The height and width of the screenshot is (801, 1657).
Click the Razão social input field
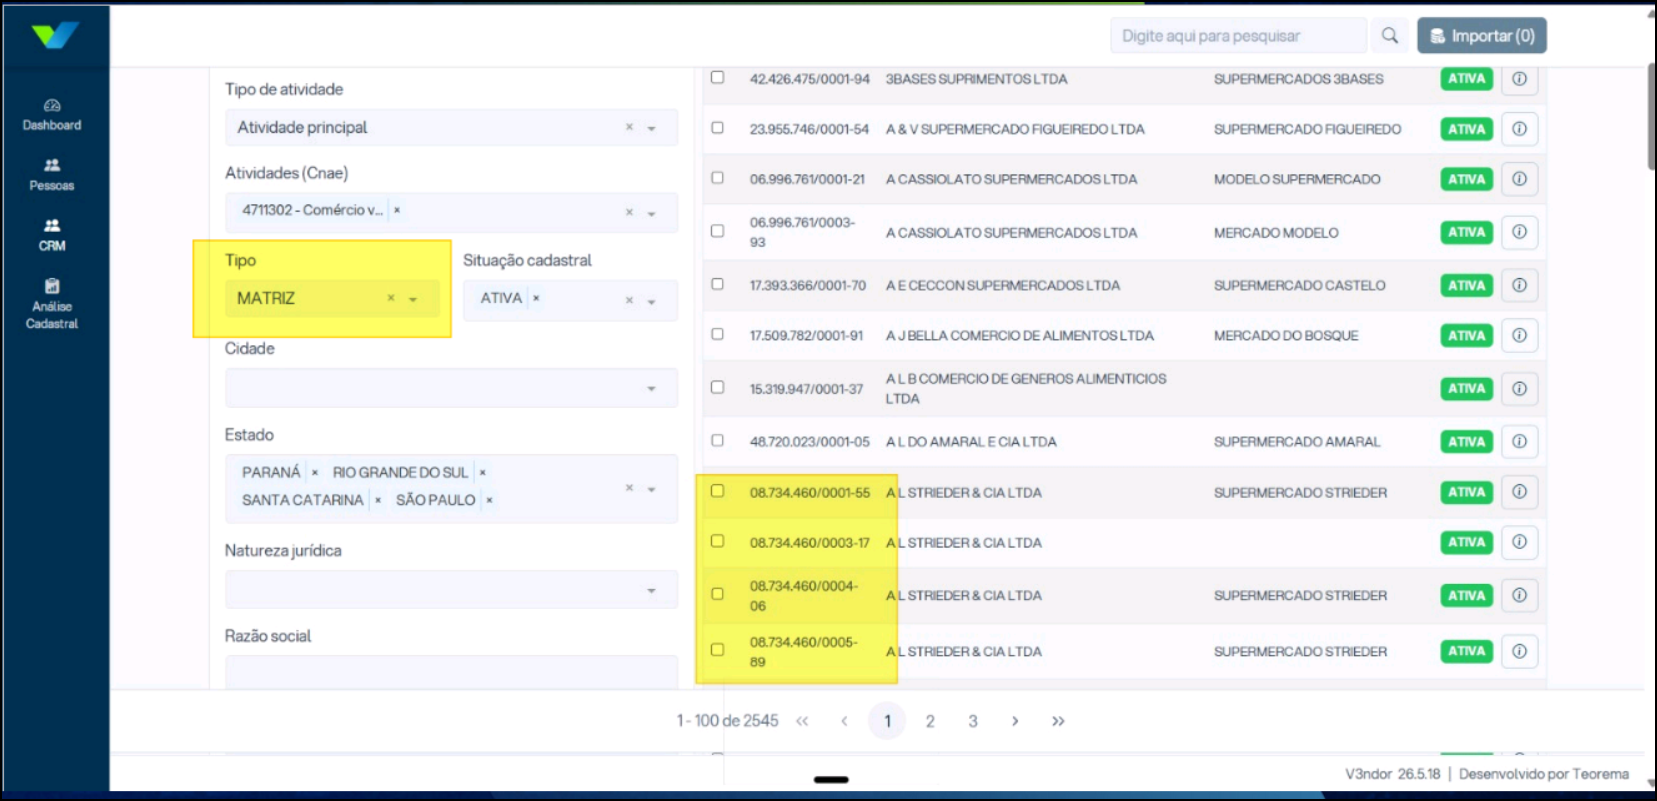coord(451,671)
